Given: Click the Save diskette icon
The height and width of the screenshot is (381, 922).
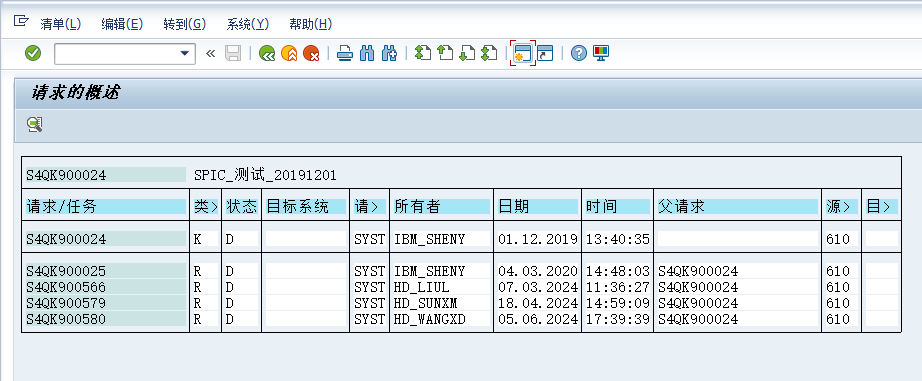Looking at the screenshot, I should [x=233, y=54].
